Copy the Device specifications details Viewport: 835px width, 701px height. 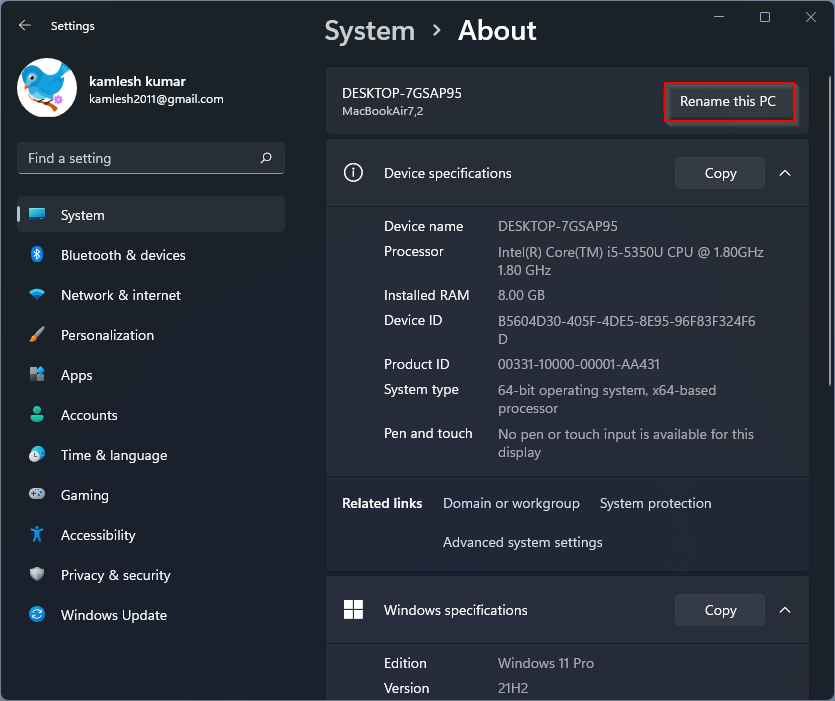tap(719, 172)
